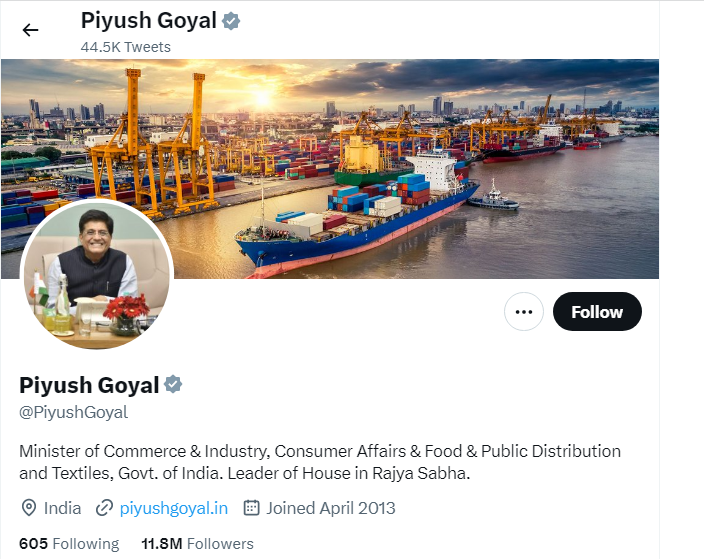Viewport: 704px width, 559px height.
Task: Go back using the left arrow icon
Action: click(31, 30)
